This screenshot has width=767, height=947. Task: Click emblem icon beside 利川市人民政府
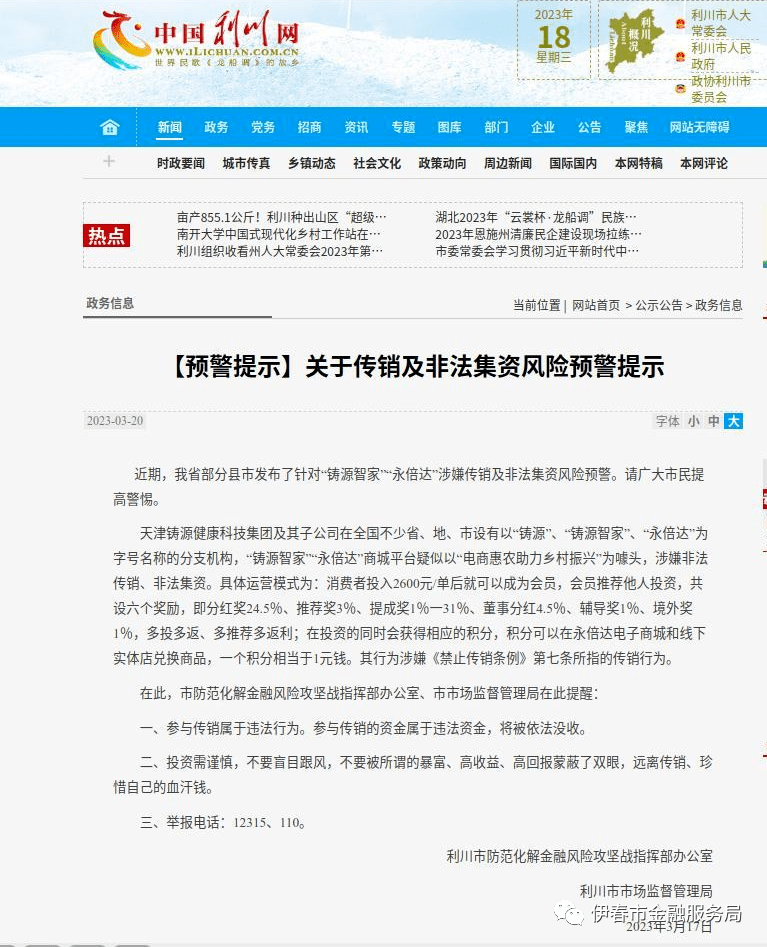tap(681, 56)
